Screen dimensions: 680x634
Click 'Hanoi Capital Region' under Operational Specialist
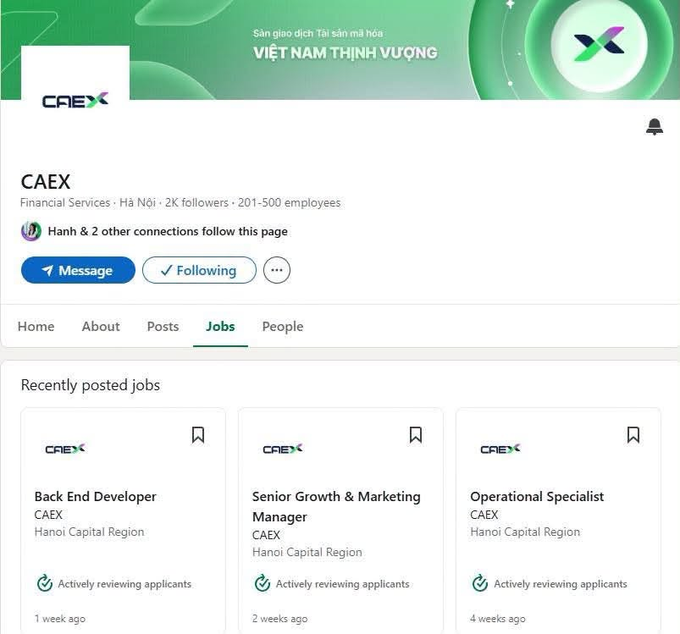pyautogui.click(x=525, y=532)
